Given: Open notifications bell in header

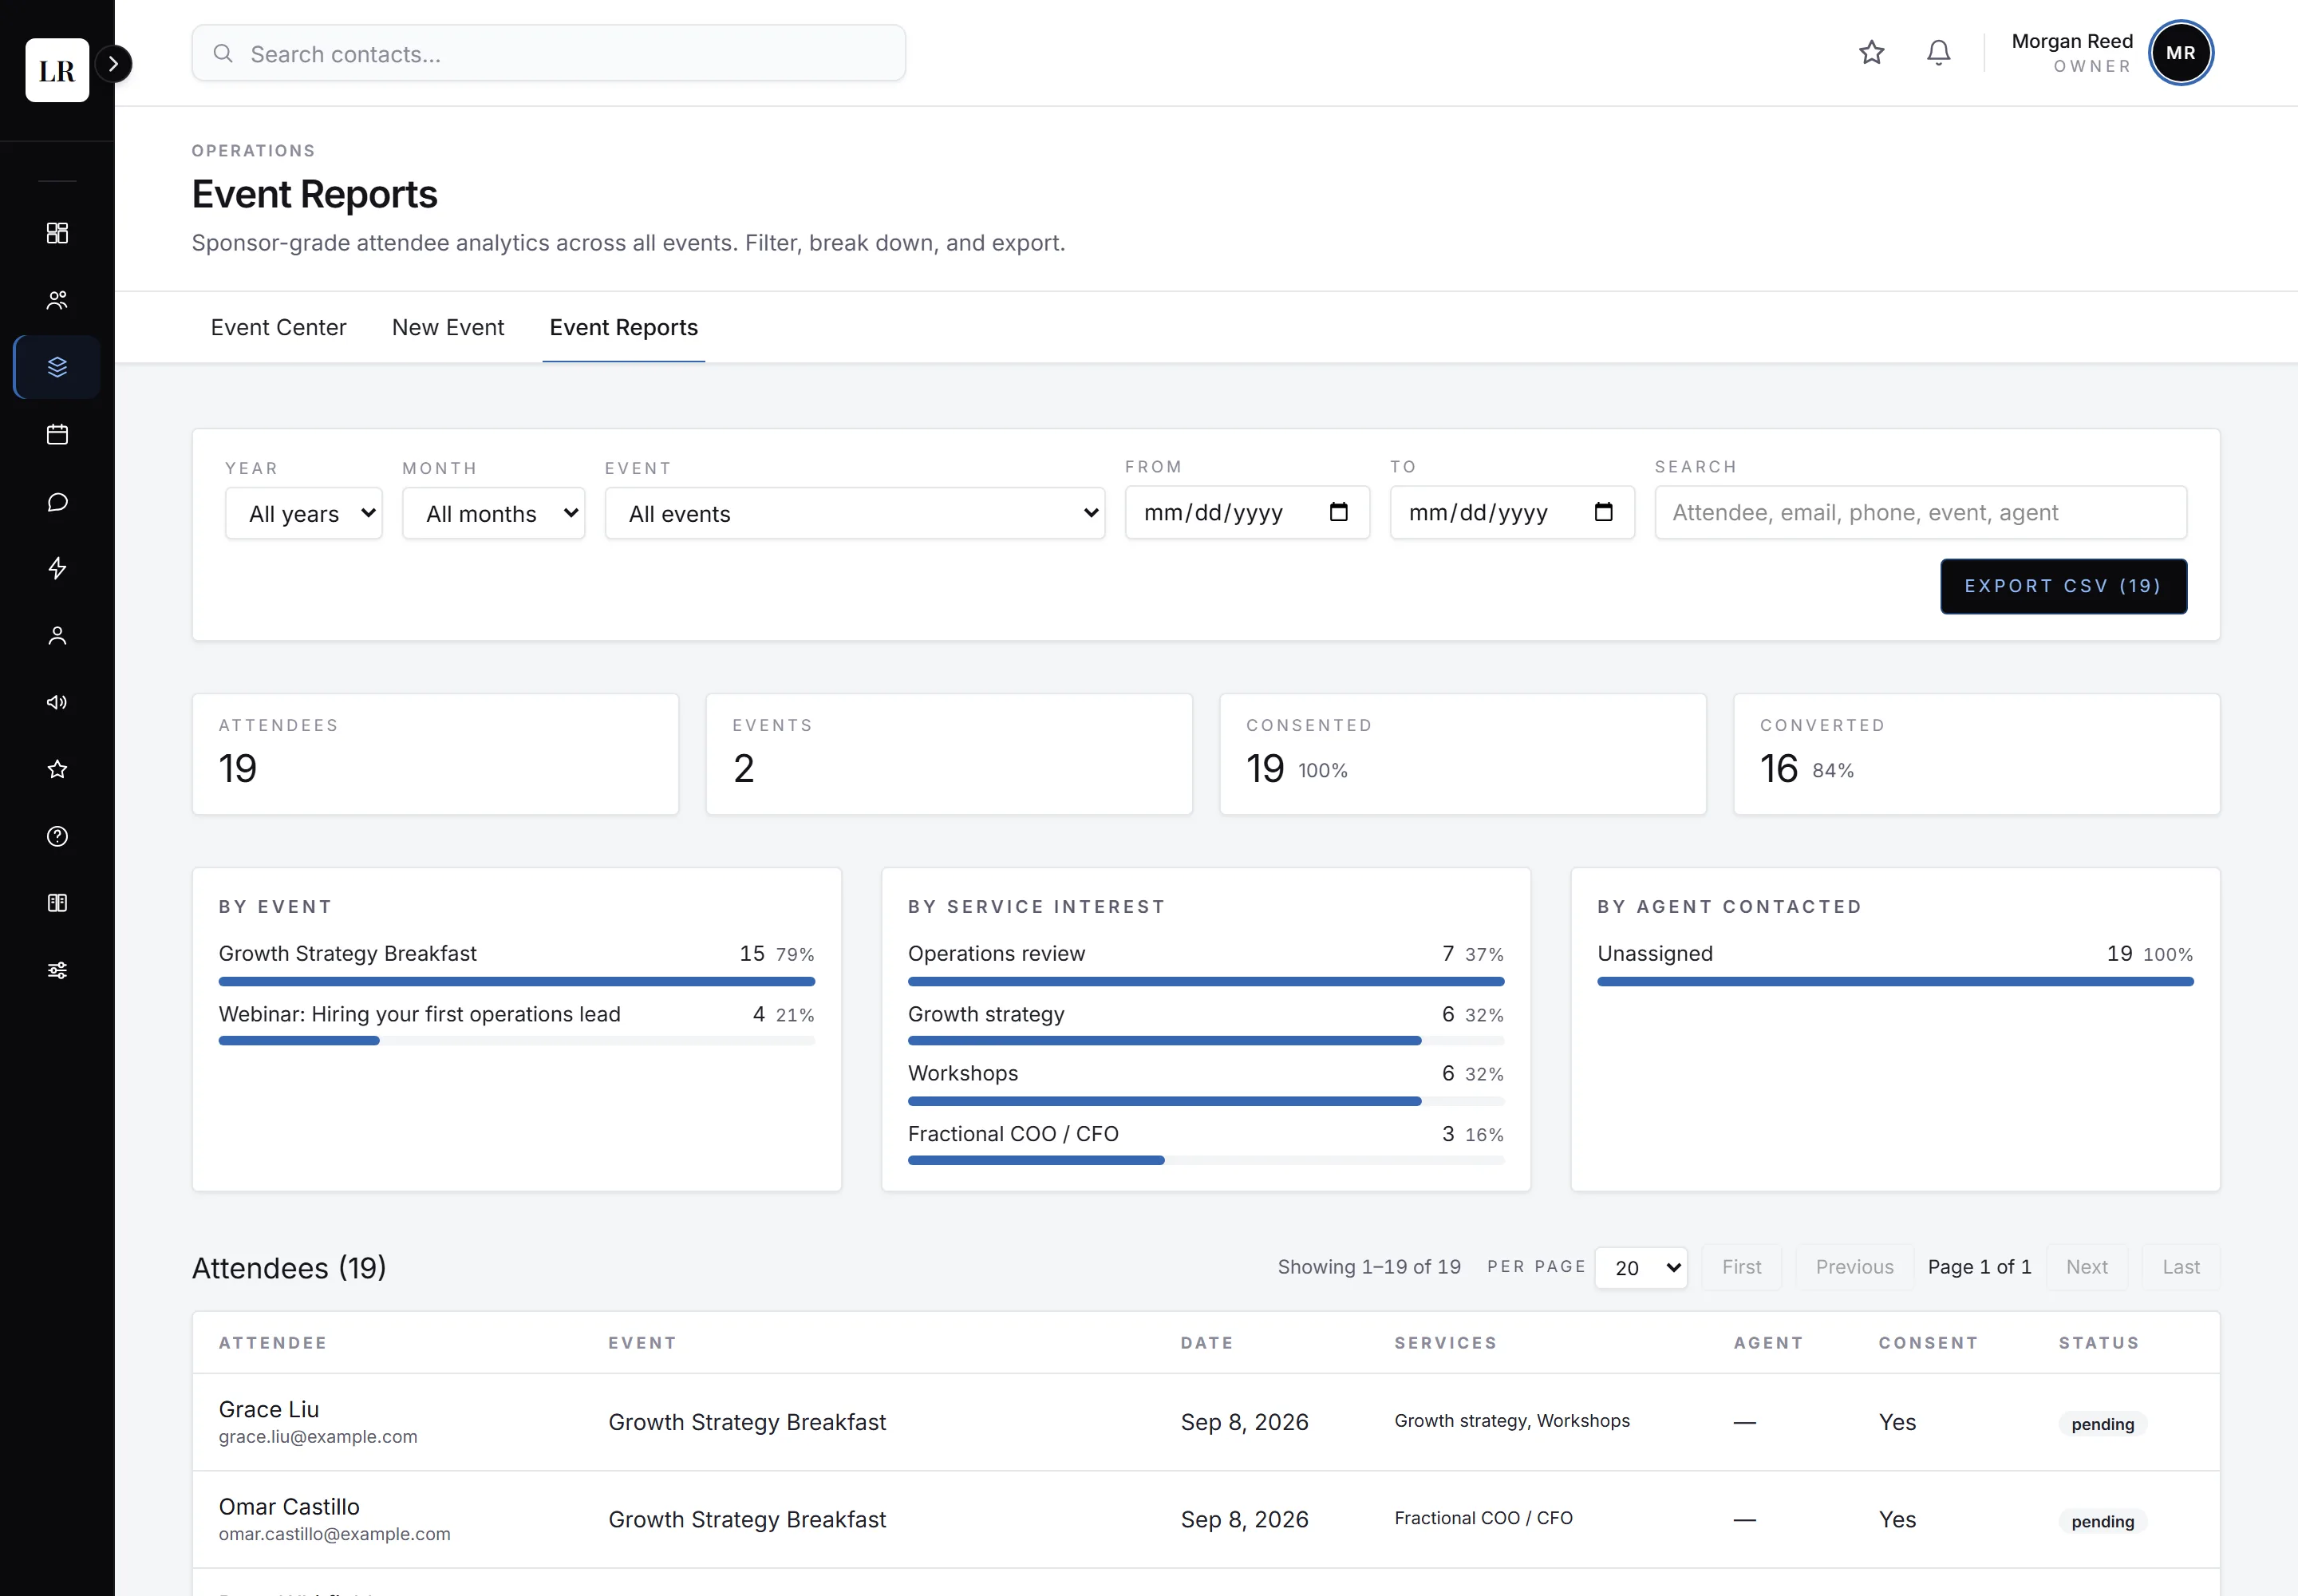Looking at the screenshot, I should click(1938, 52).
